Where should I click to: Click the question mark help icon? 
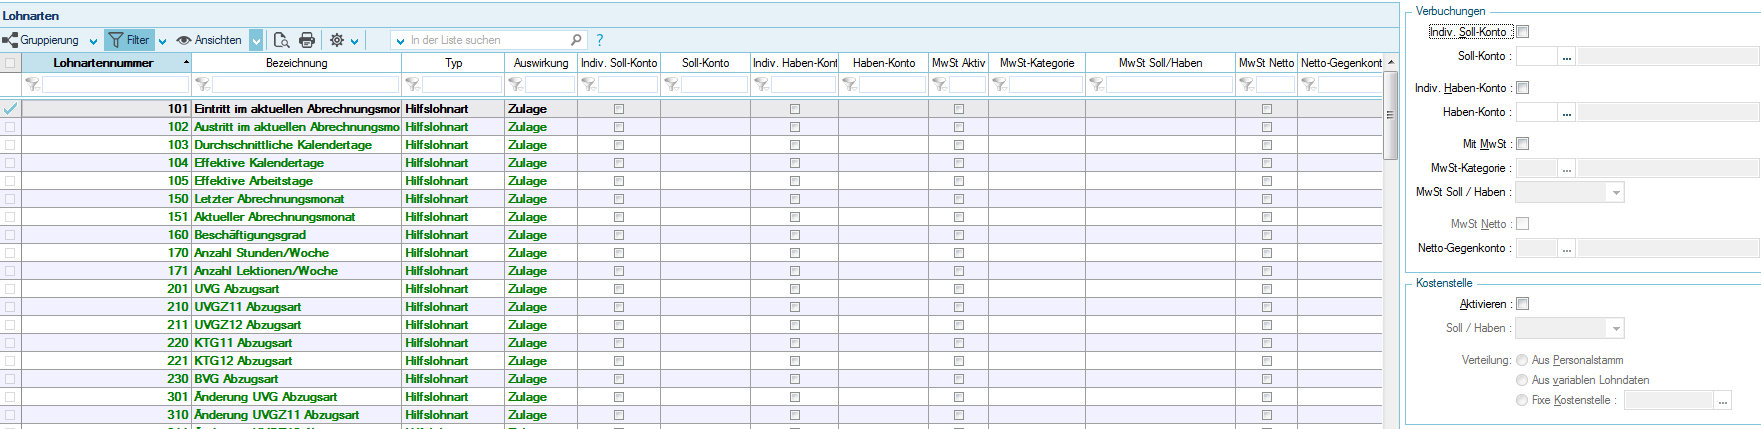(x=600, y=40)
